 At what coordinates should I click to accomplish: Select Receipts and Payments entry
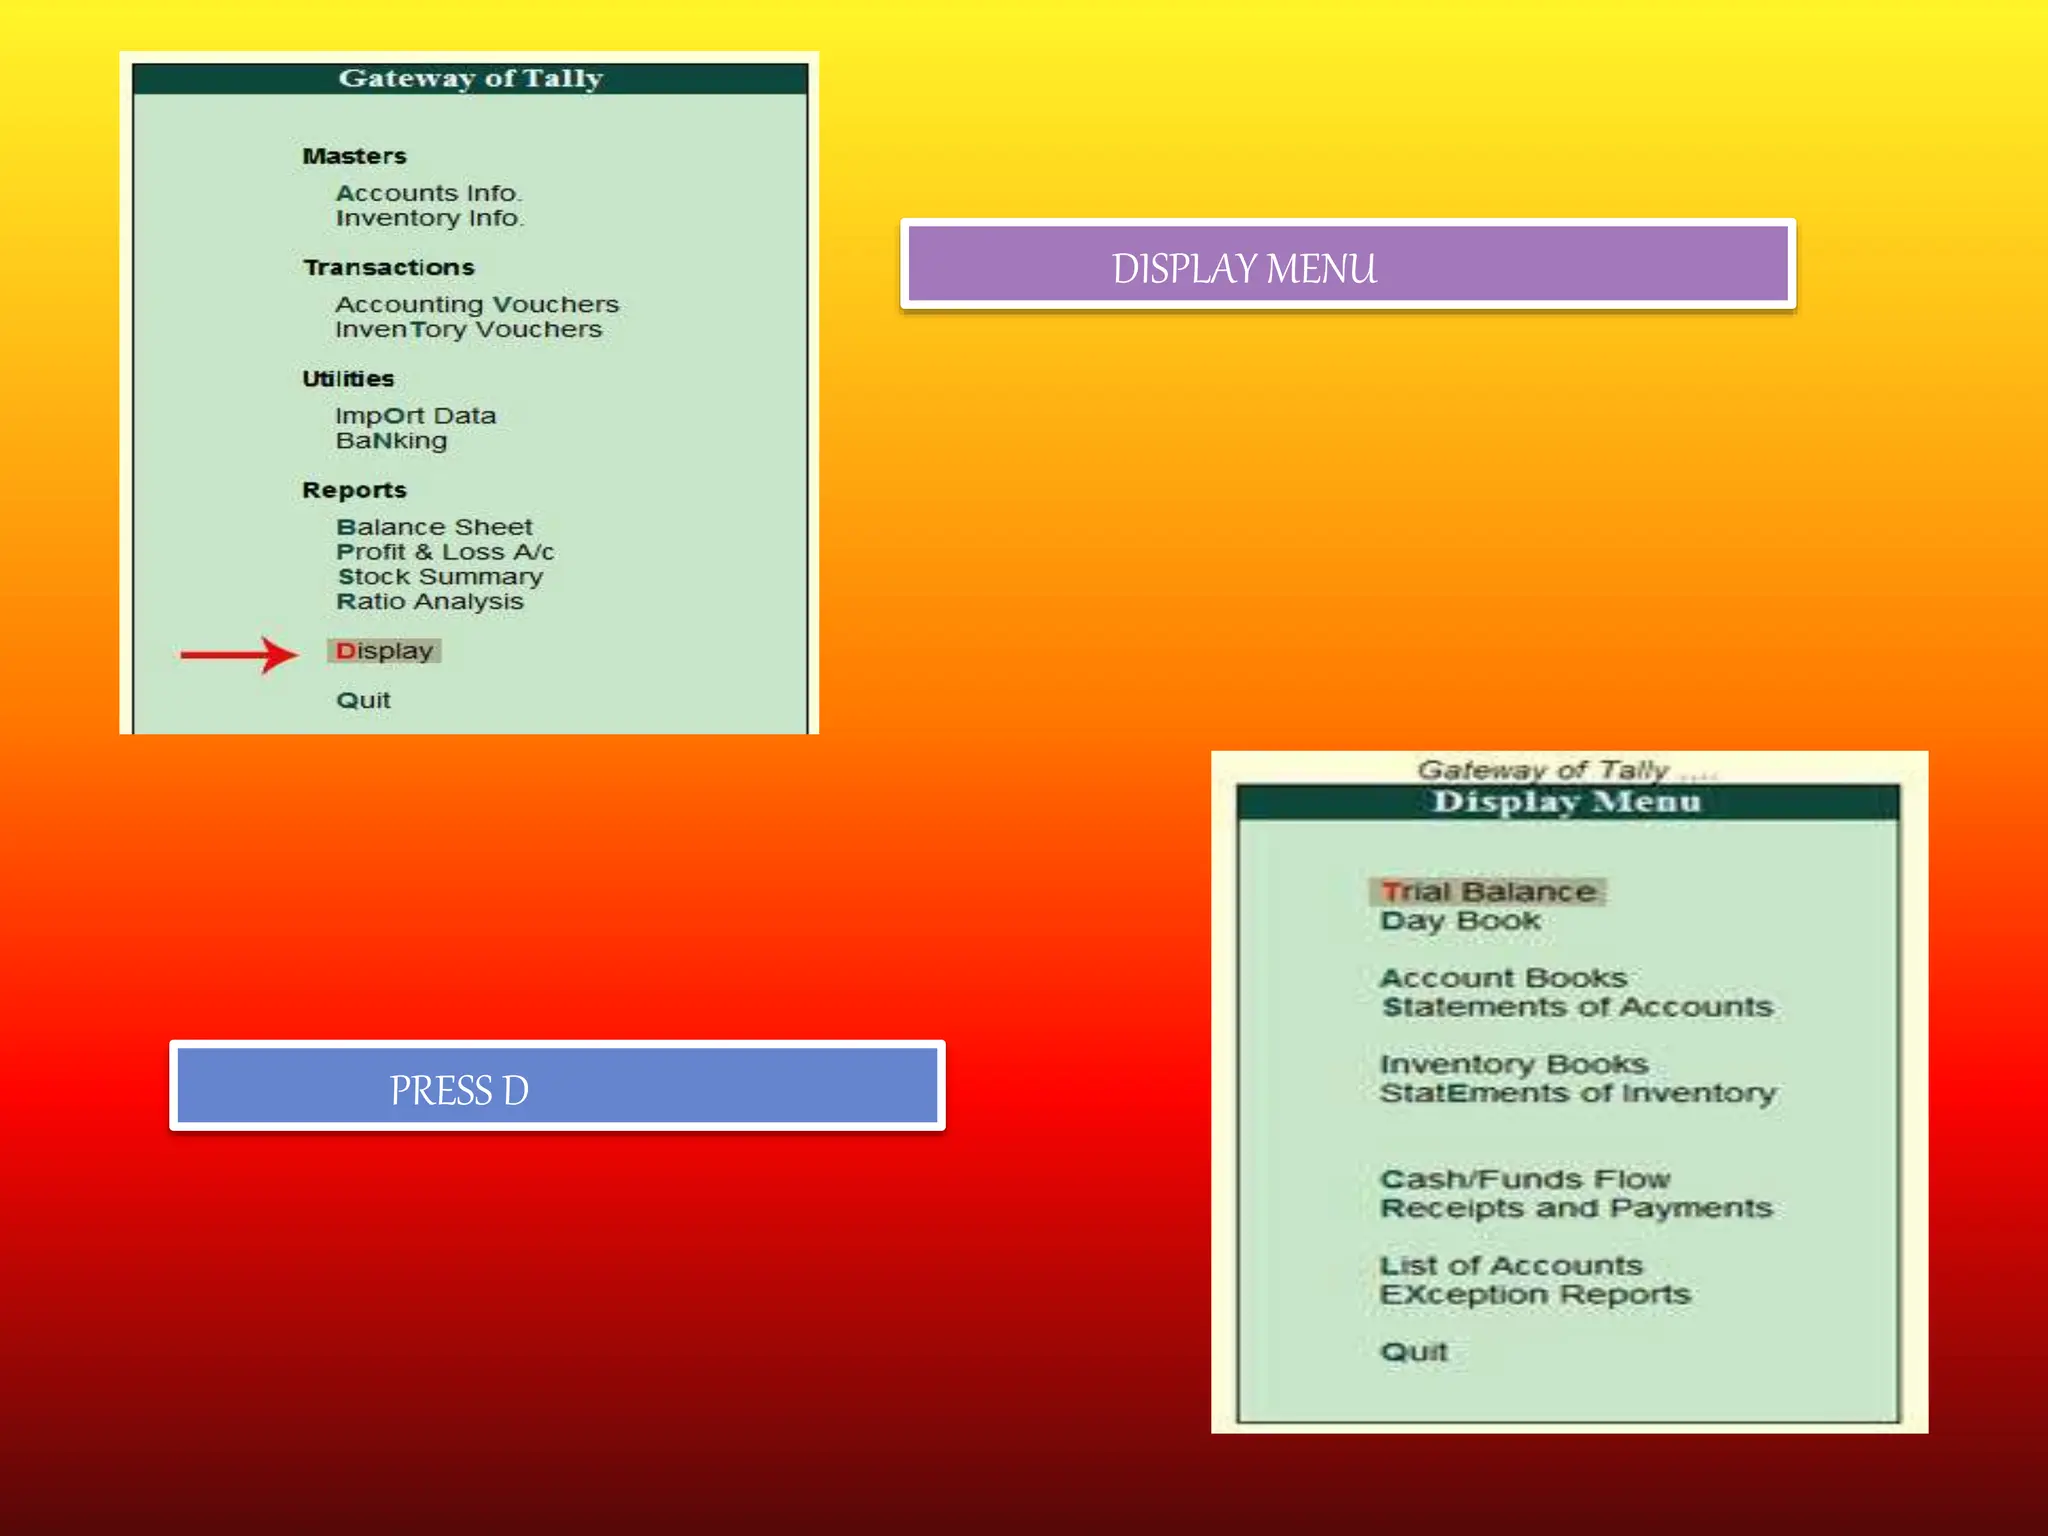point(1576,1208)
